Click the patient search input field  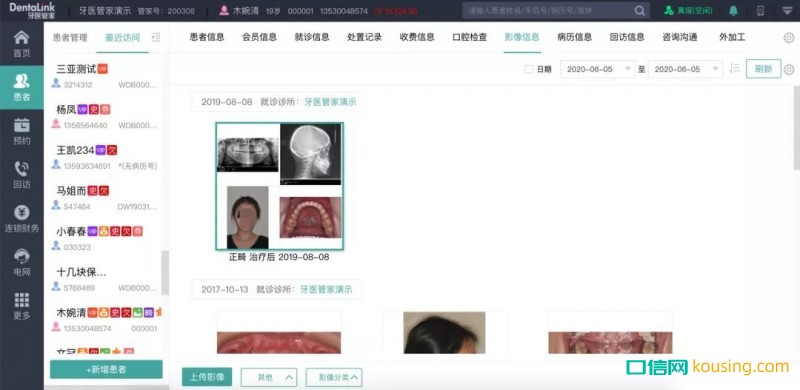pos(548,11)
